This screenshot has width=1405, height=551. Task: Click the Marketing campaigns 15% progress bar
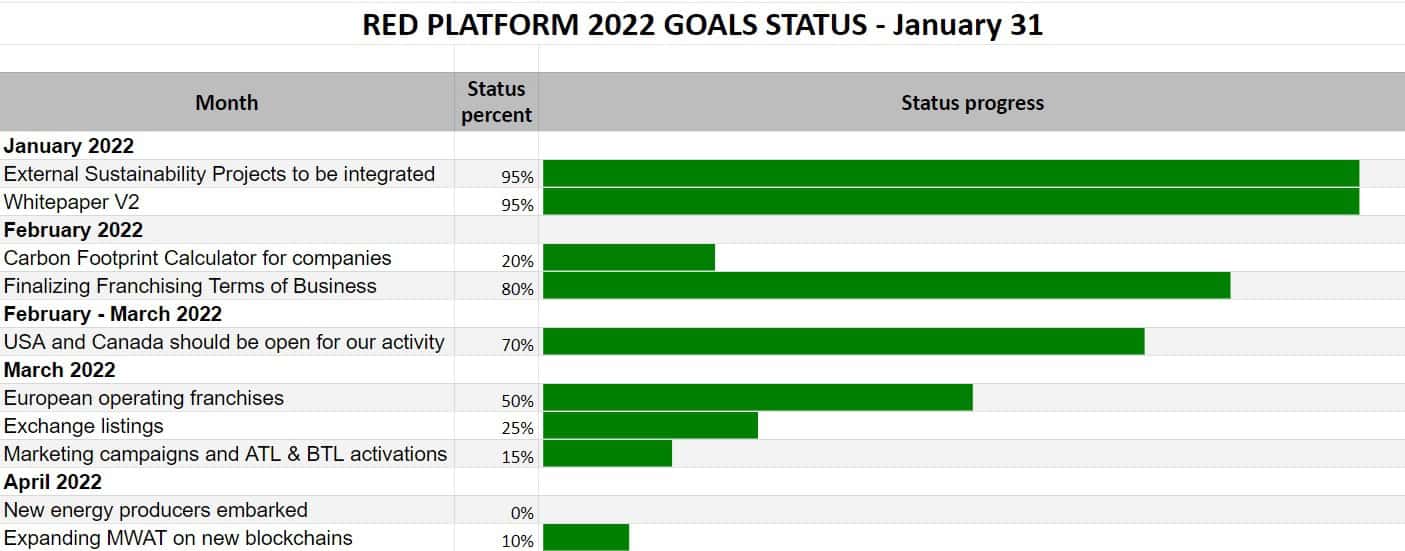(607, 454)
